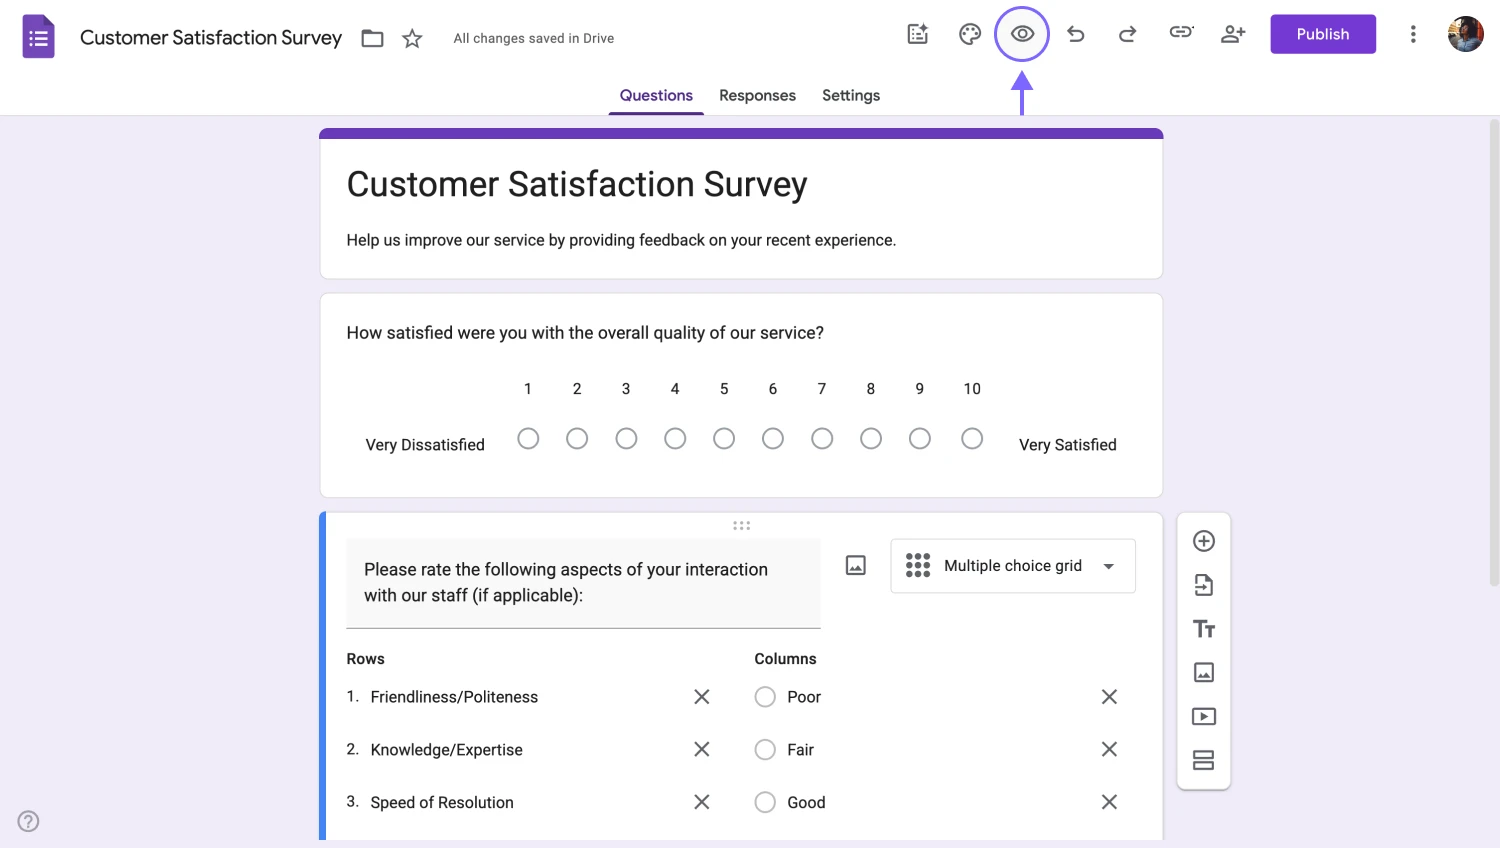
Task: Remove the Friendliness/Politeness row
Action: coord(702,697)
